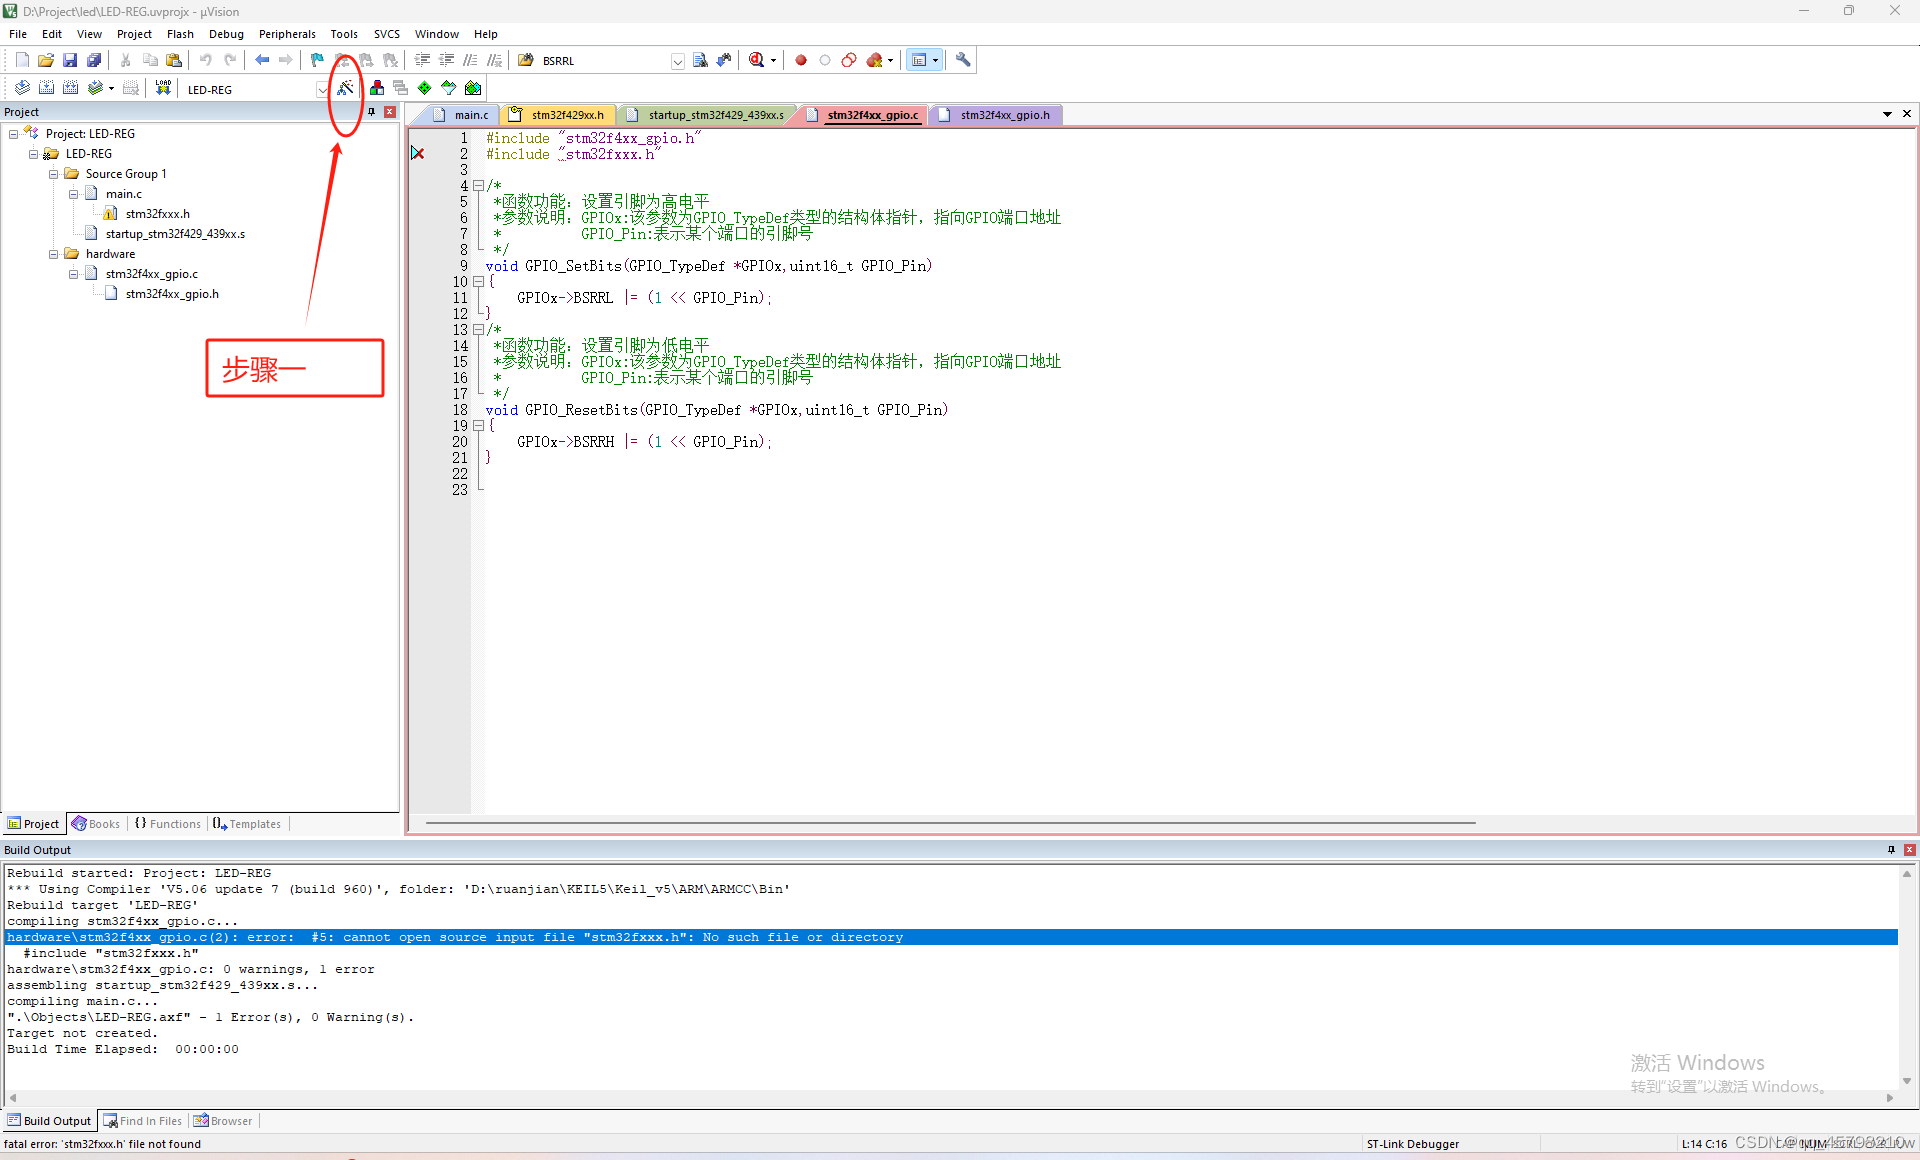Open the BSRRL find combo dropdown
This screenshot has width=1920, height=1160.
click(677, 61)
